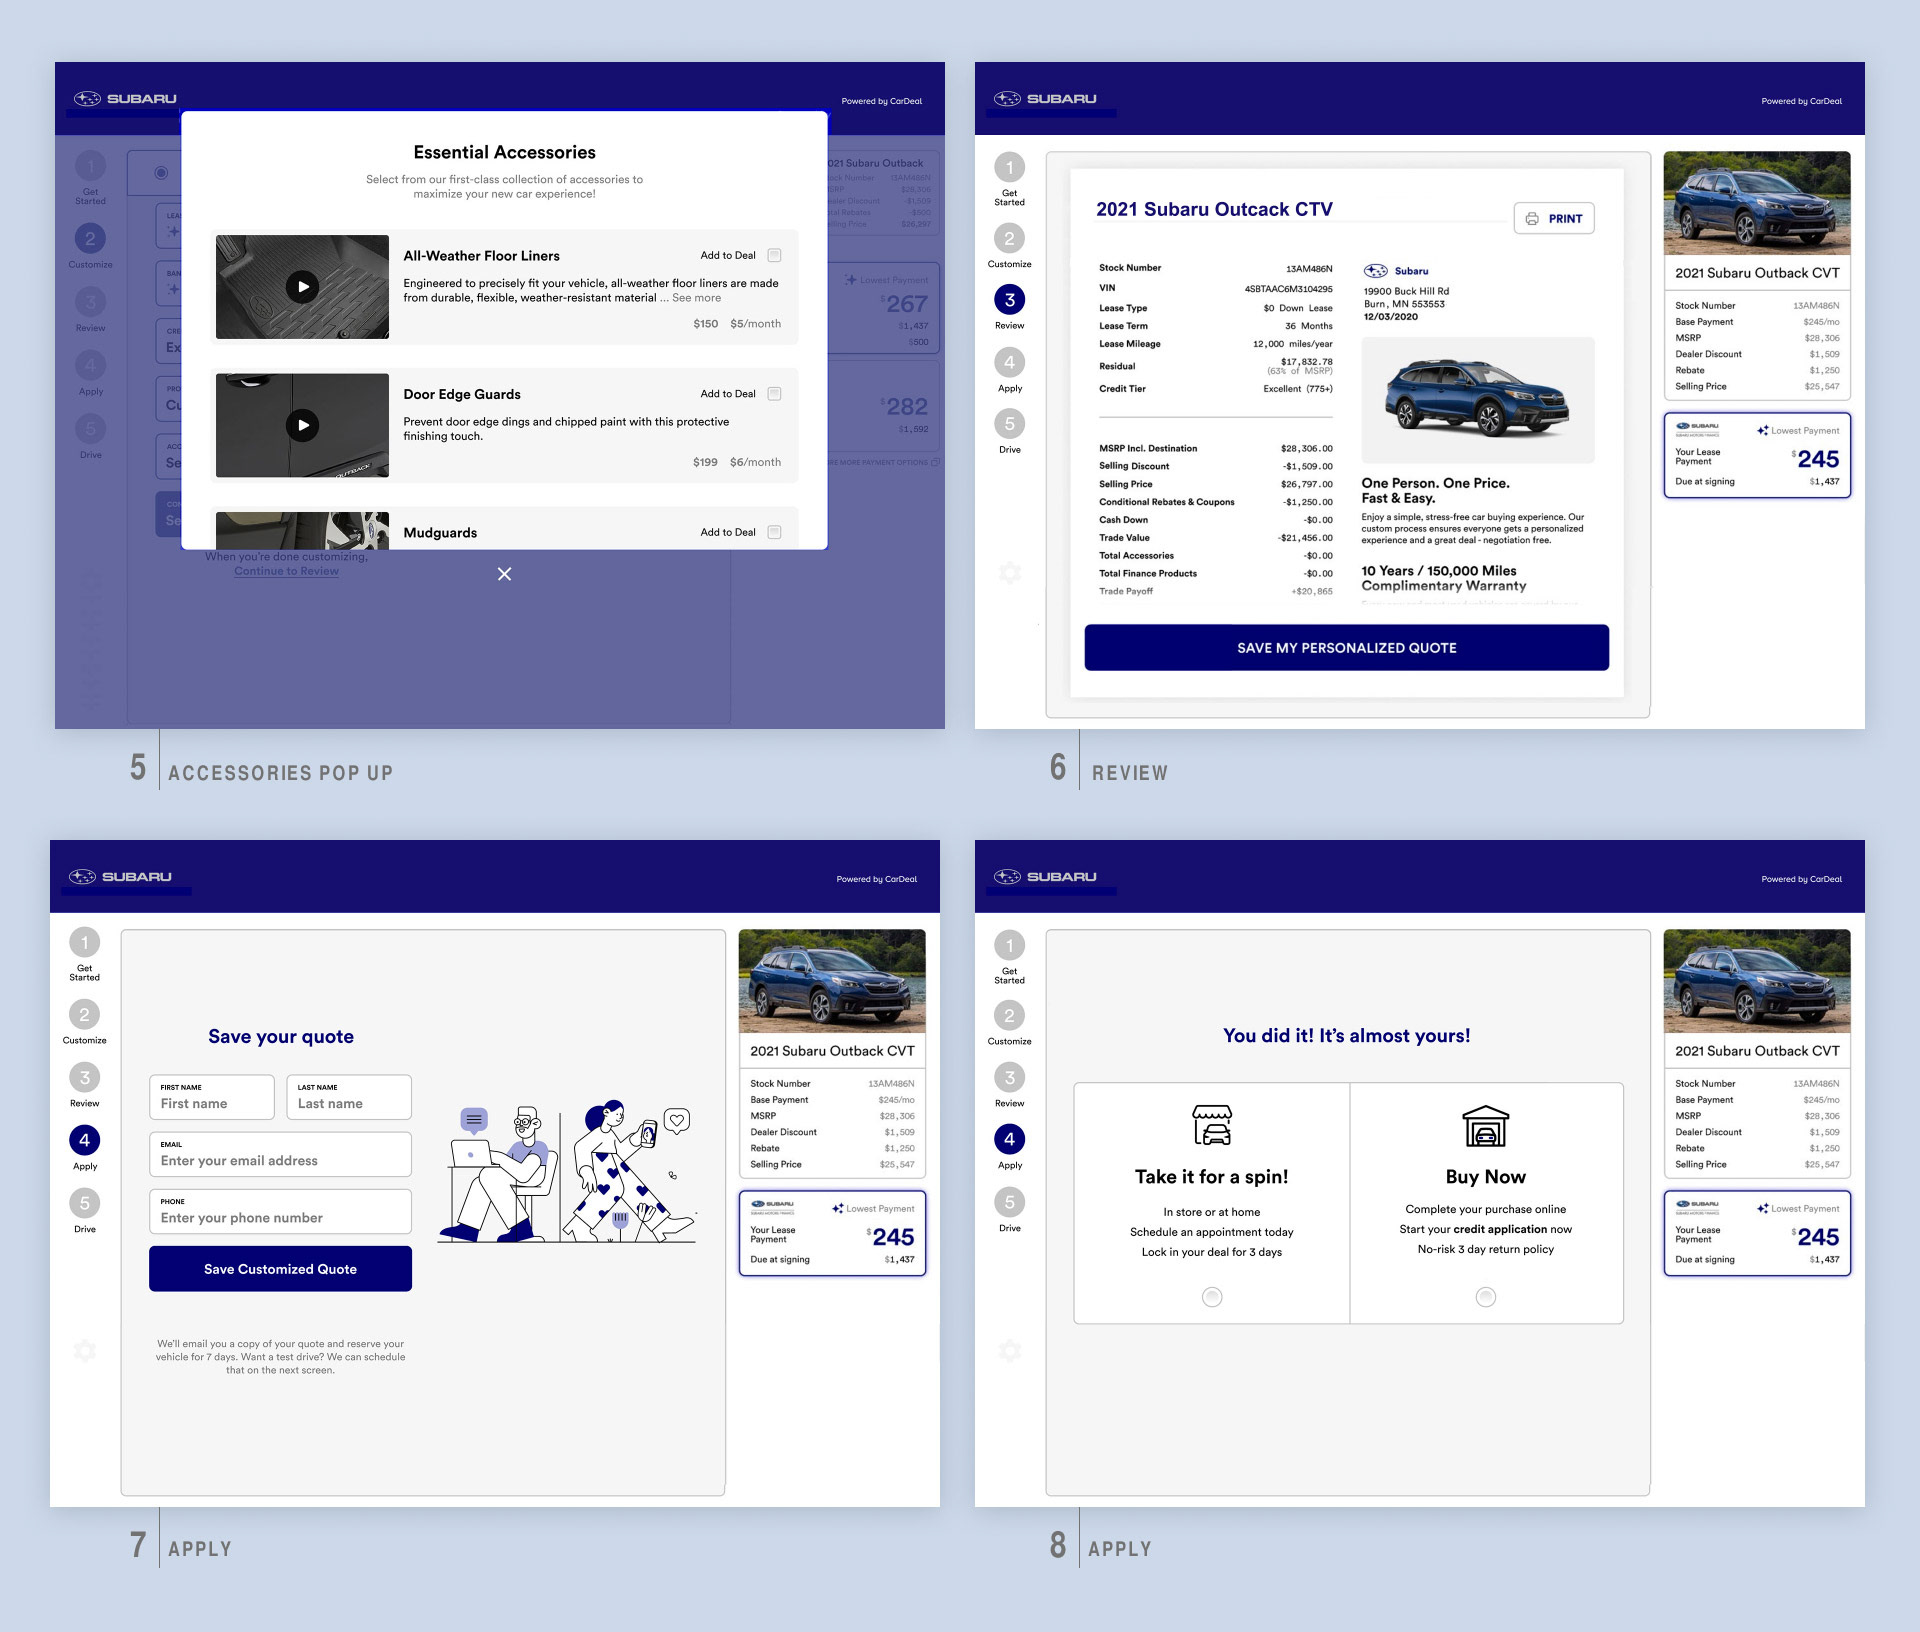
Task: Open car photo on Save your quote screen sidebar
Action: click(832, 981)
